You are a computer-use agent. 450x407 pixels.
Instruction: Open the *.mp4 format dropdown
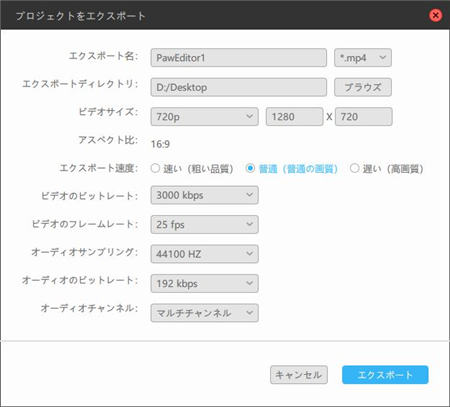[x=363, y=58]
